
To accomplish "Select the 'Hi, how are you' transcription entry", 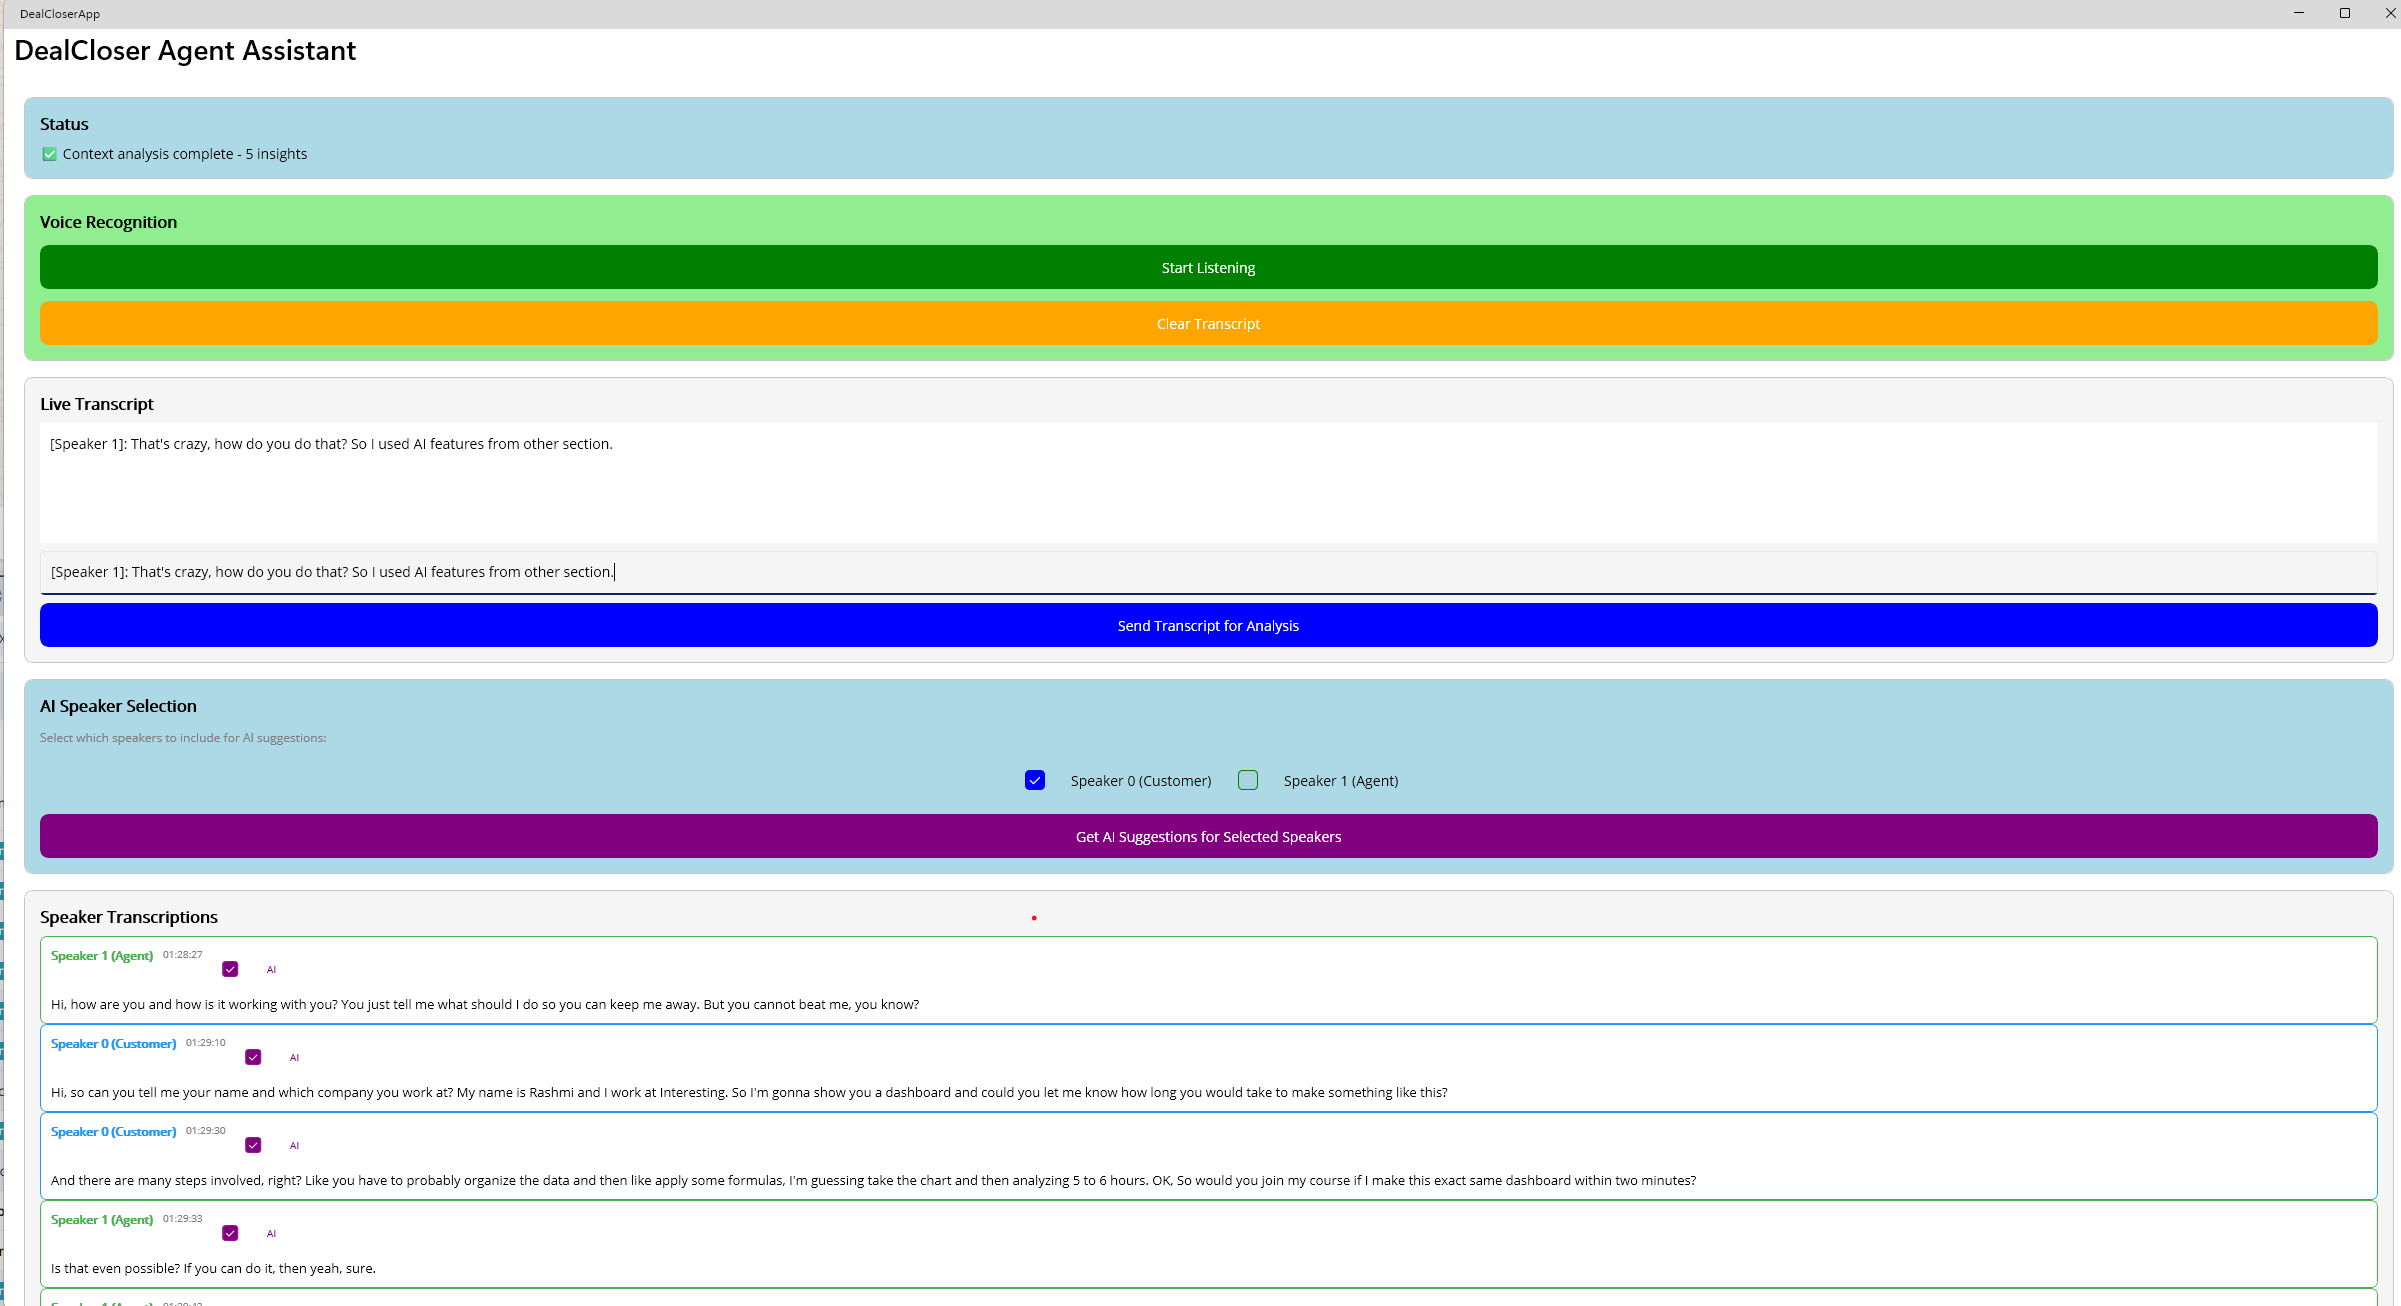I will [484, 1004].
